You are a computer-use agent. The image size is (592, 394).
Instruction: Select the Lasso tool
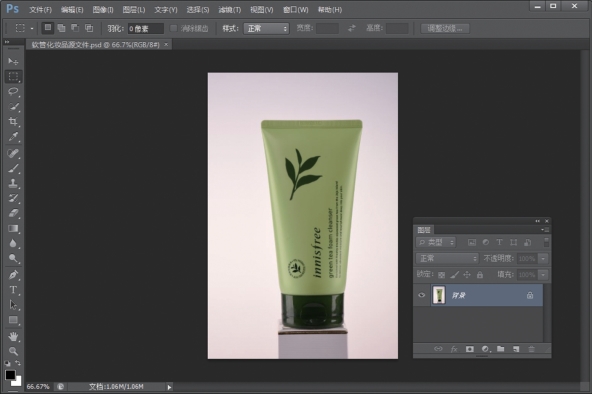tap(13, 92)
